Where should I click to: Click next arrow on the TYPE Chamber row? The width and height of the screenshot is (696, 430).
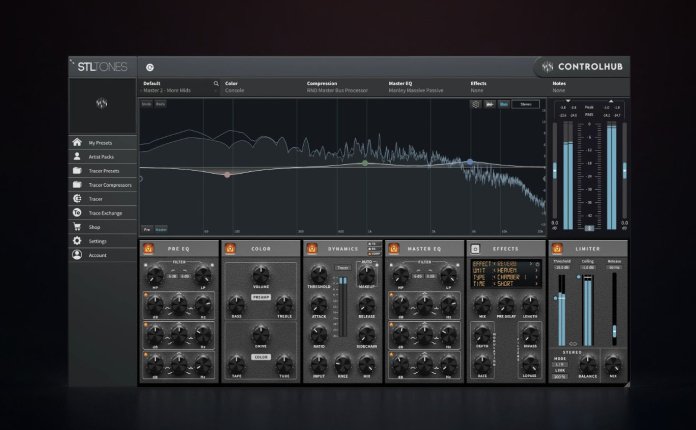[x=536, y=277]
